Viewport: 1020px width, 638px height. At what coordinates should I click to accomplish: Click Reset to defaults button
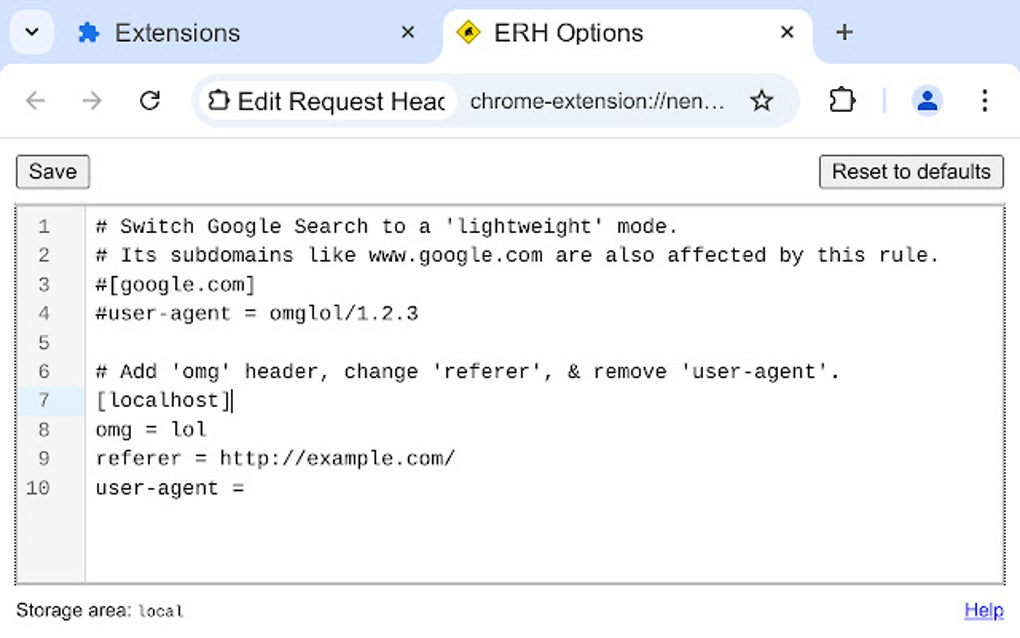(x=911, y=172)
